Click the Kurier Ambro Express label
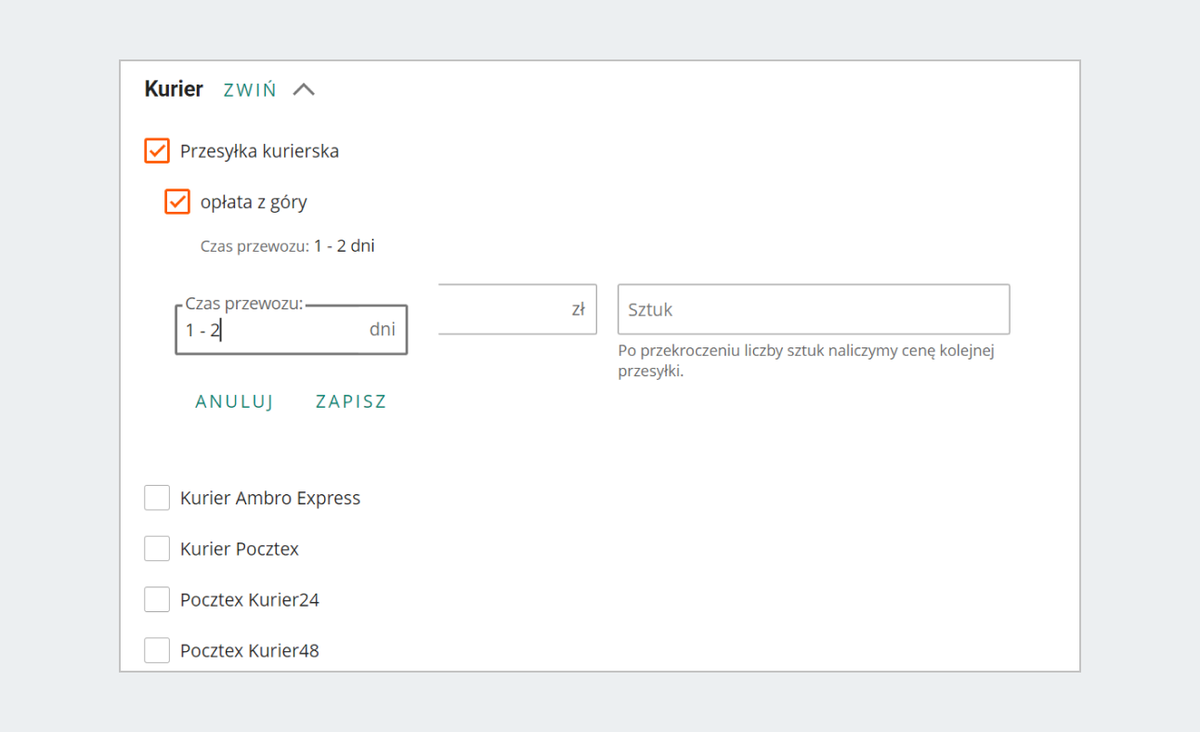Image resolution: width=1200 pixels, height=732 pixels. (270, 498)
